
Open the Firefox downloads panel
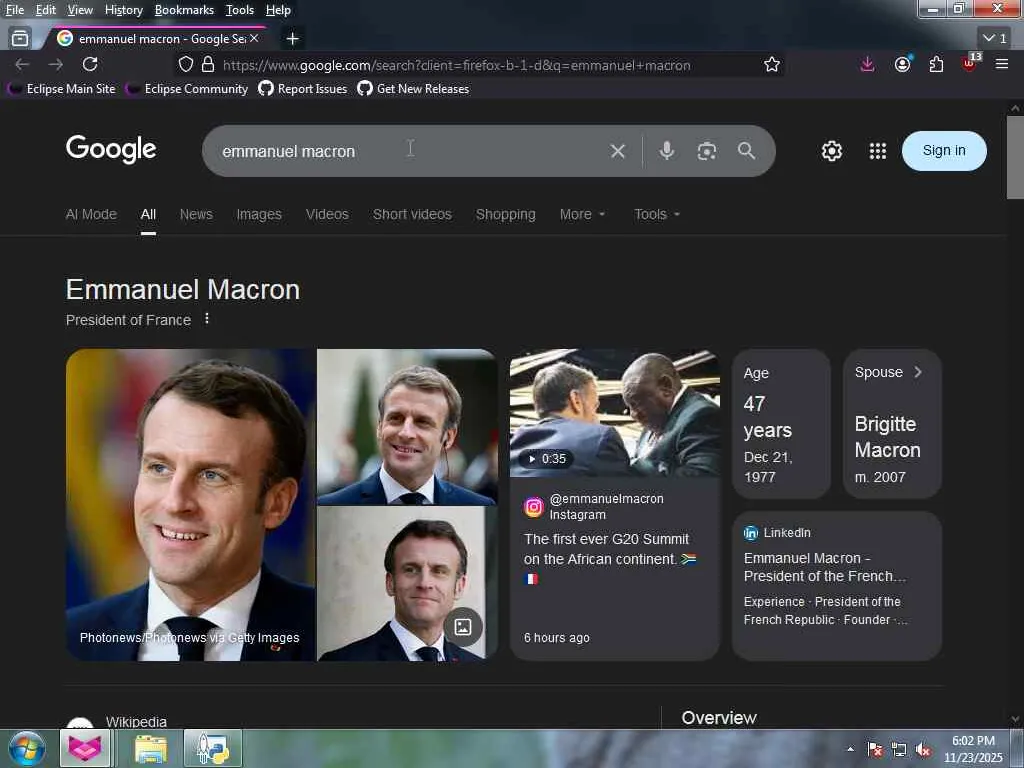click(867, 64)
